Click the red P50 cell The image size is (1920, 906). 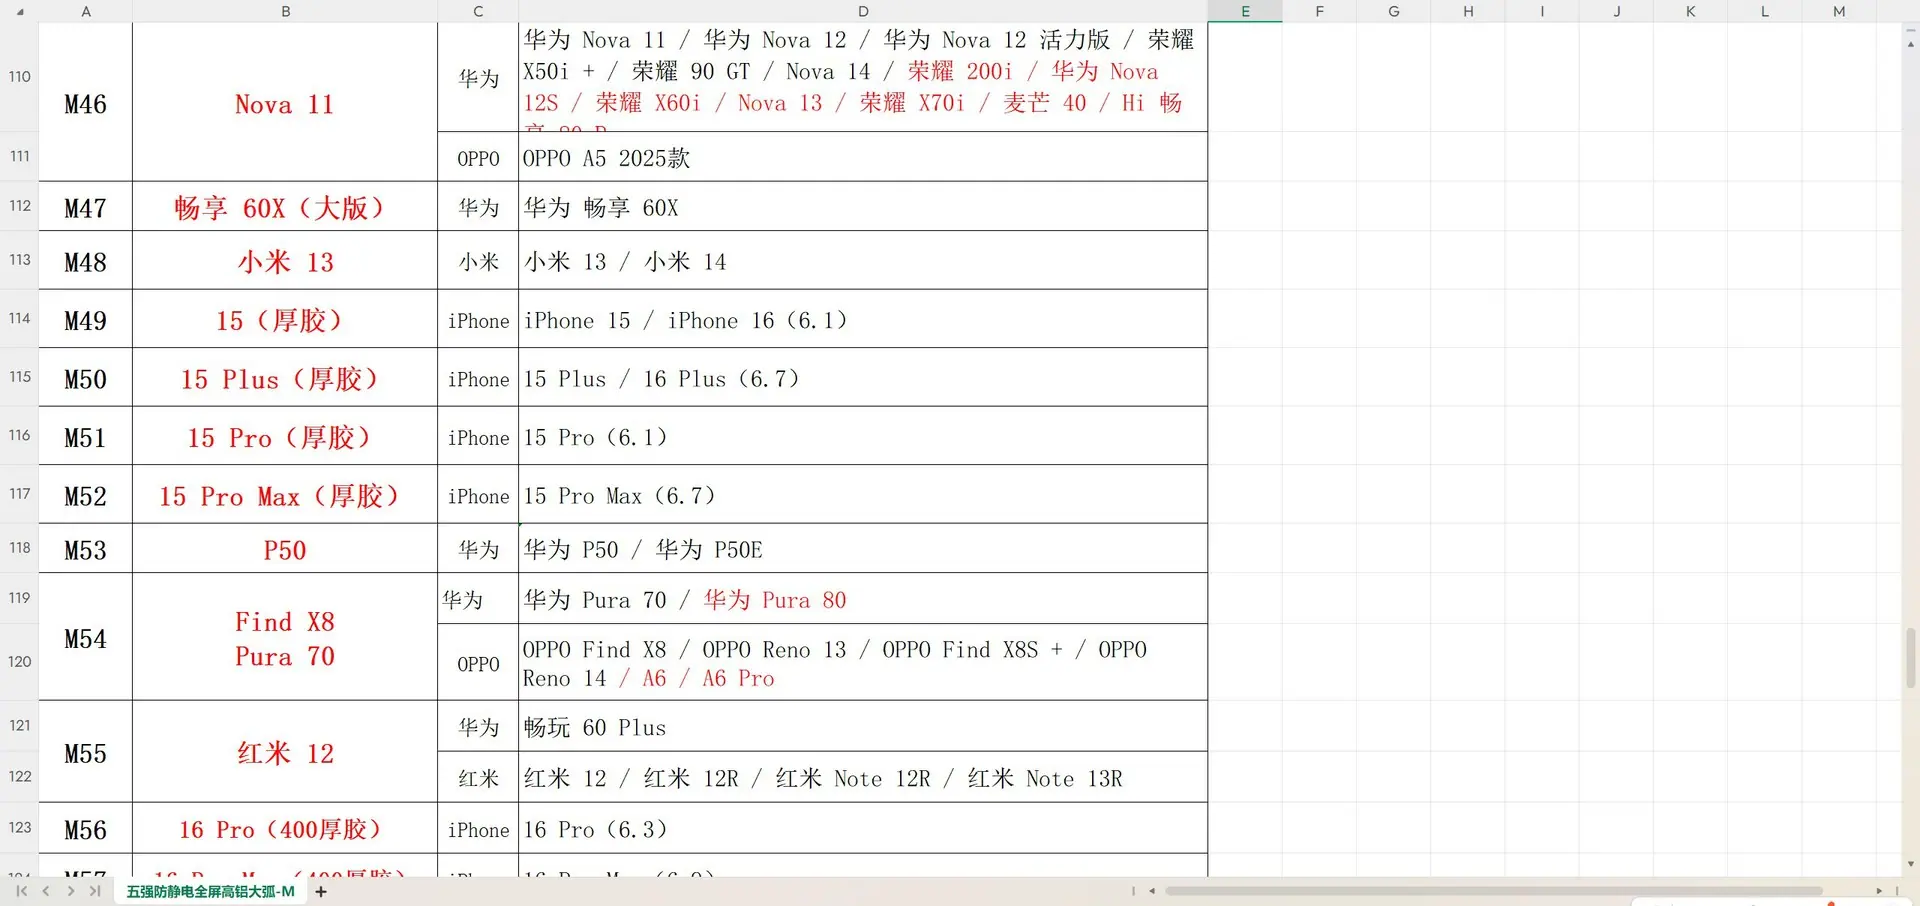coord(285,548)
